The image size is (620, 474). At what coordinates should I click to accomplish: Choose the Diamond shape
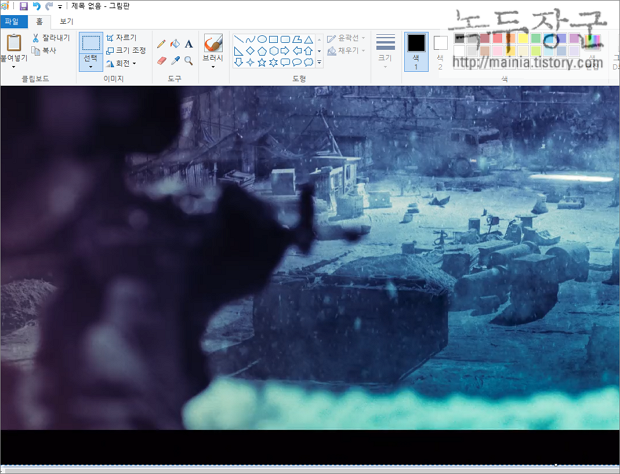point(250,51)
